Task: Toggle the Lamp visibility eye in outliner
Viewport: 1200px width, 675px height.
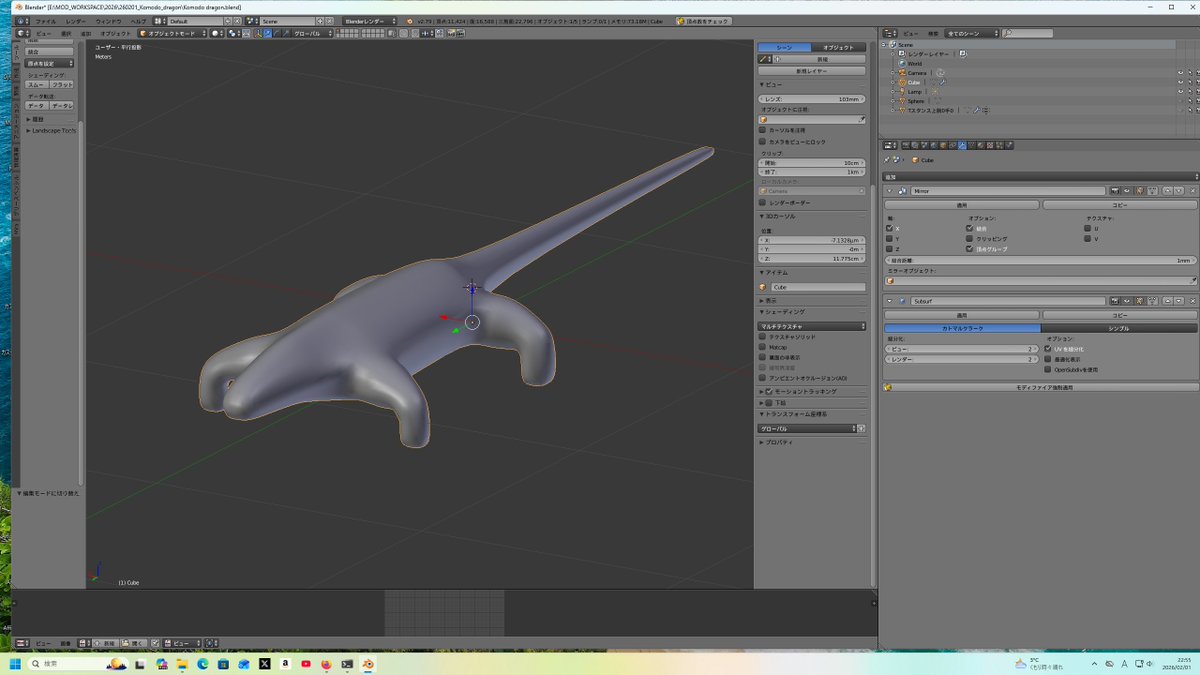Action: pyautogui.click(x=1180, y=92)
